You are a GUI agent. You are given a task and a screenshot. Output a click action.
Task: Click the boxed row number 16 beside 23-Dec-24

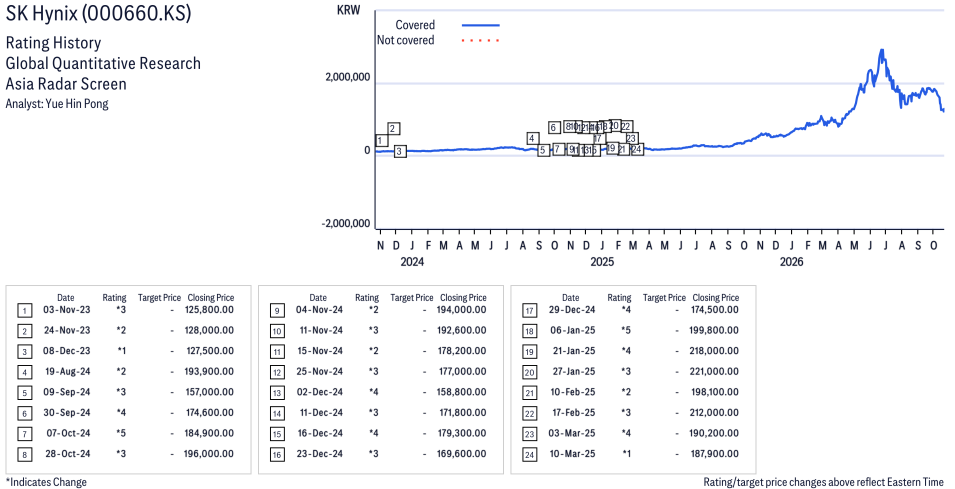(x=277, y=455)
